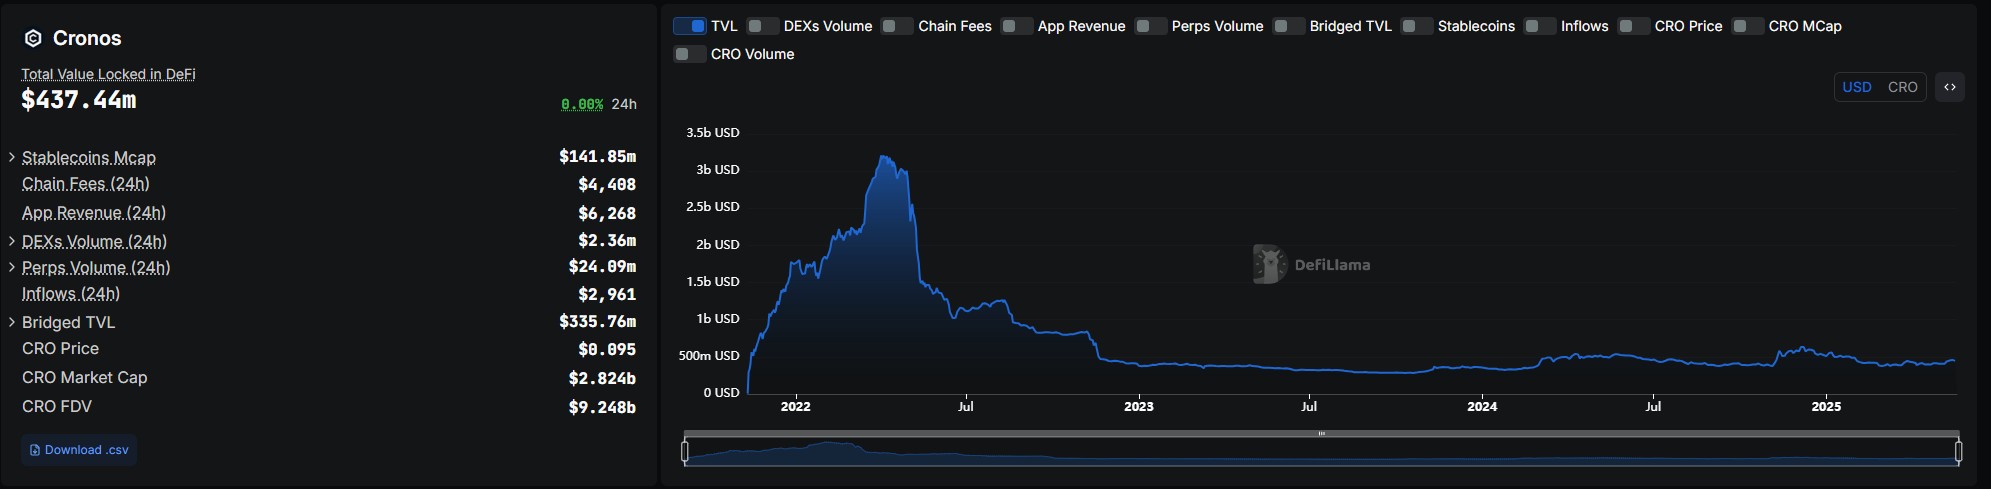Turn on the Chain Fees toggle

click(897, 26)
